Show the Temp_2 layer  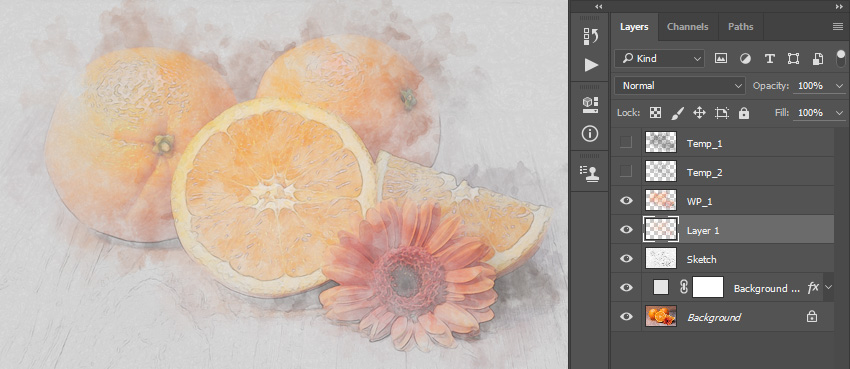(626, 171)
